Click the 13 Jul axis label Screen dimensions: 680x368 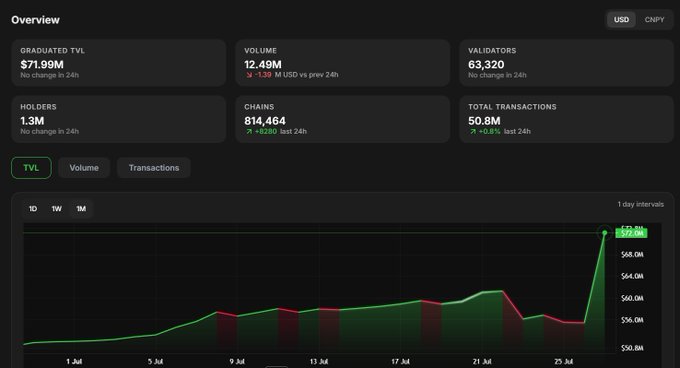pos(319,361)
